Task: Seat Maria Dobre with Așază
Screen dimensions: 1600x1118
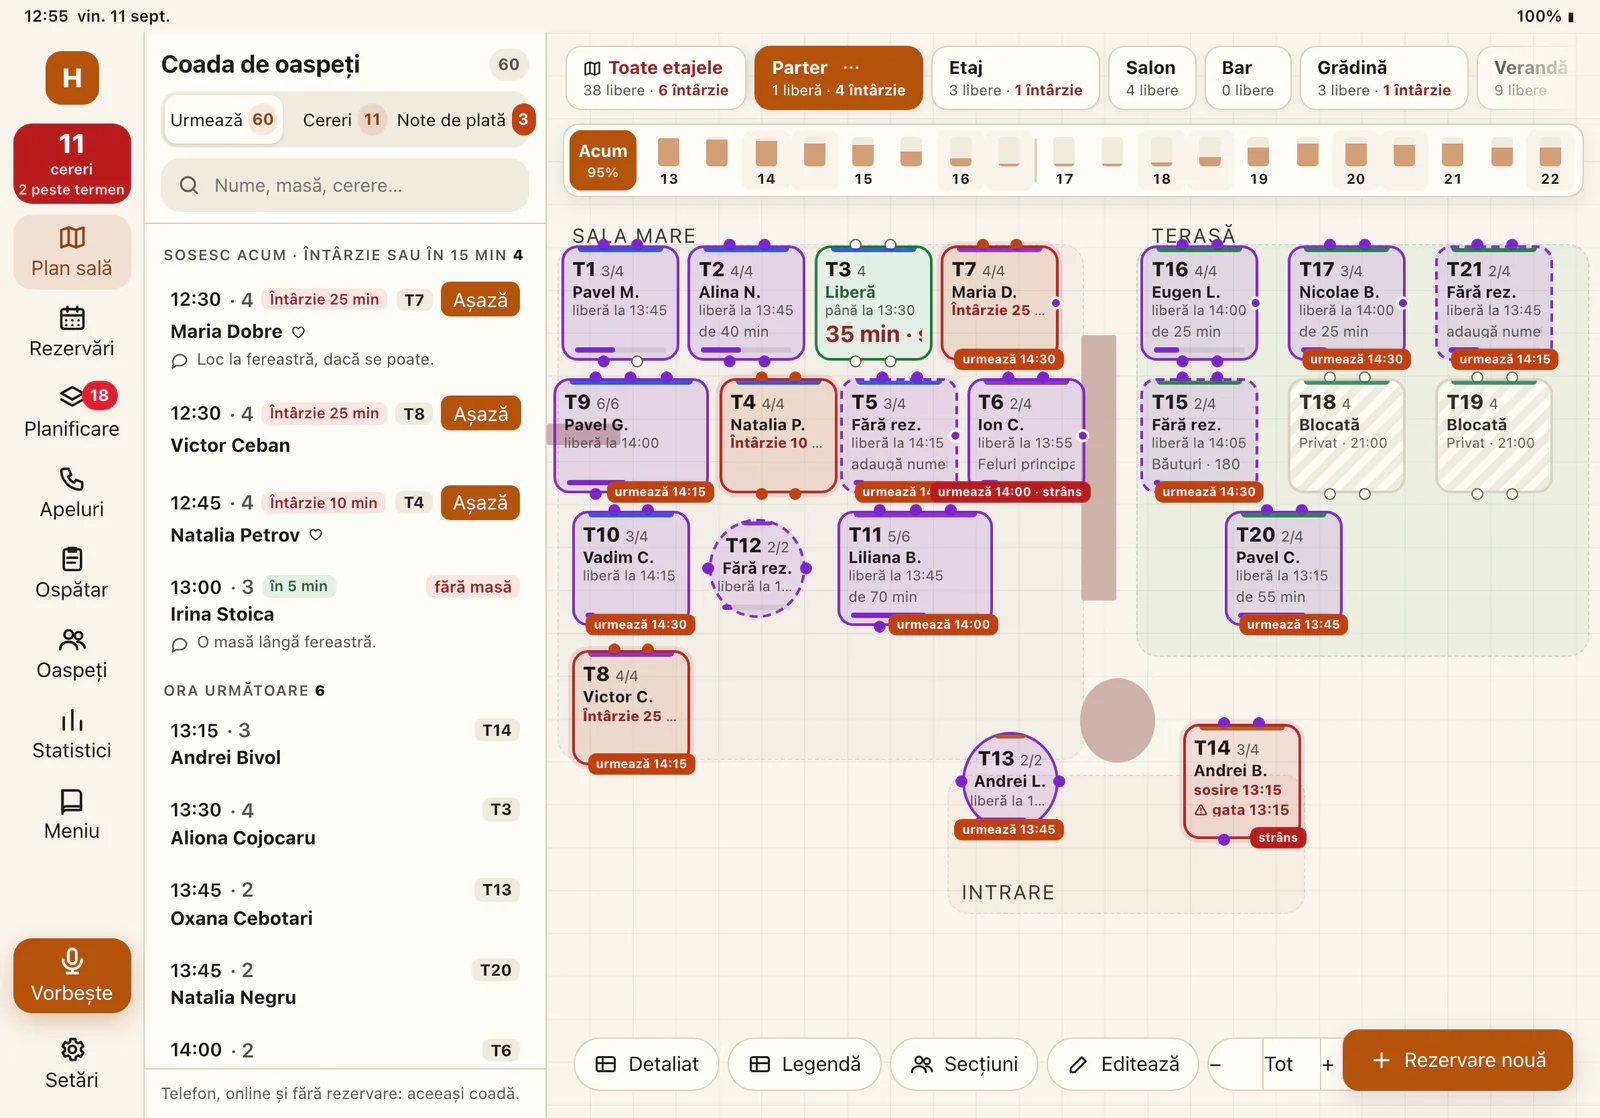Action: 480,300
